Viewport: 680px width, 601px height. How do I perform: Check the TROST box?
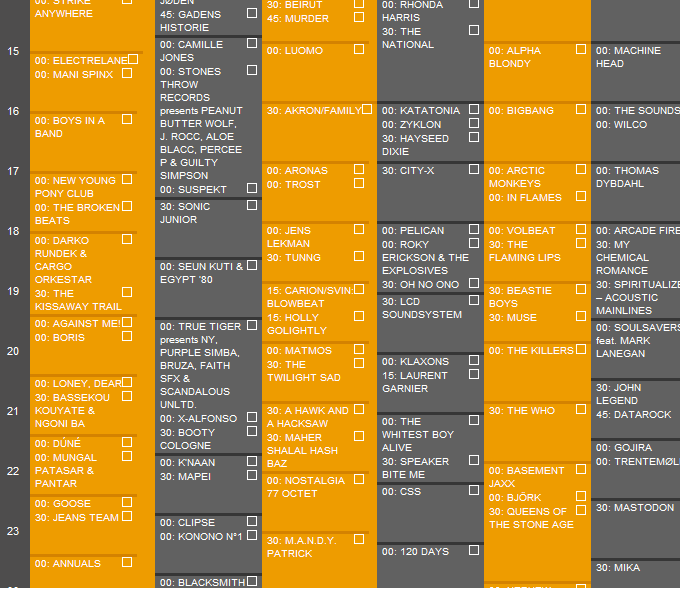pos(359,183)
